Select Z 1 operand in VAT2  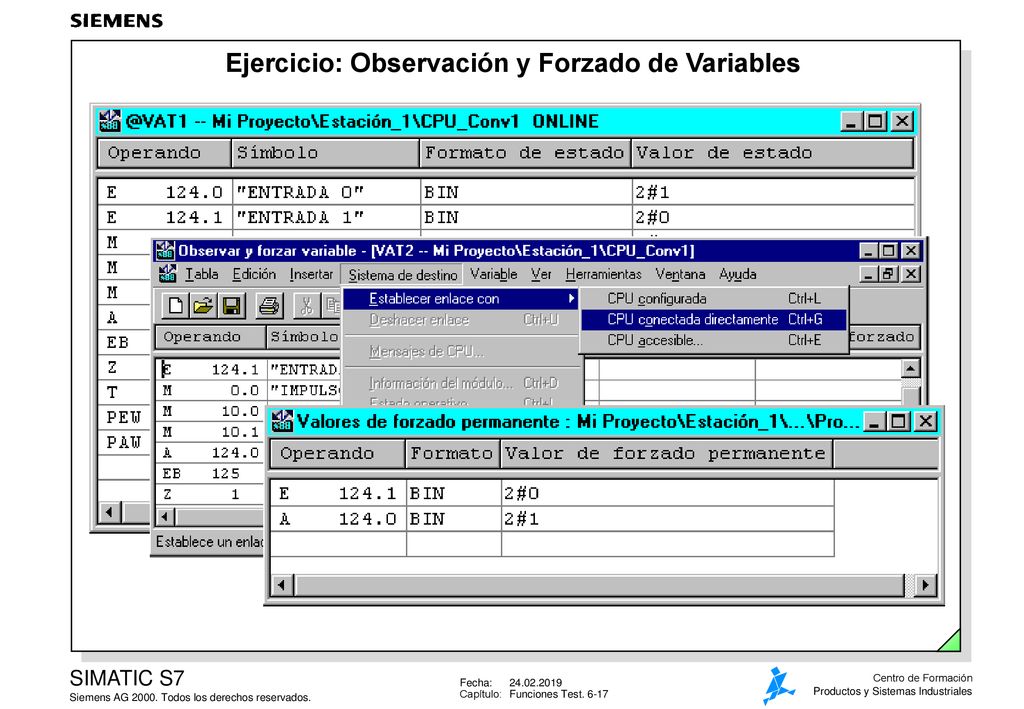point(211,494)
